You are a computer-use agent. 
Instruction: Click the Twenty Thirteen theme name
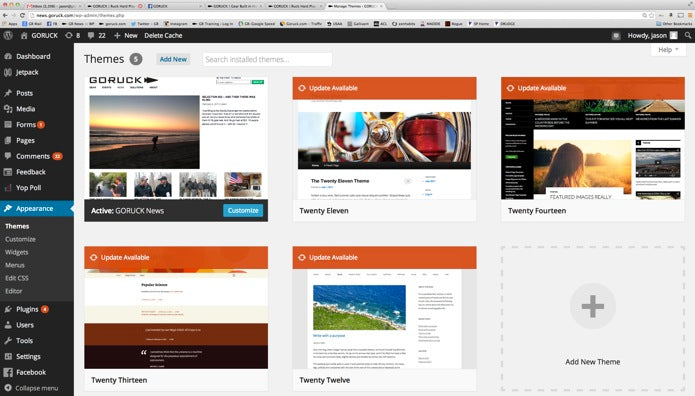click(119, 380)
